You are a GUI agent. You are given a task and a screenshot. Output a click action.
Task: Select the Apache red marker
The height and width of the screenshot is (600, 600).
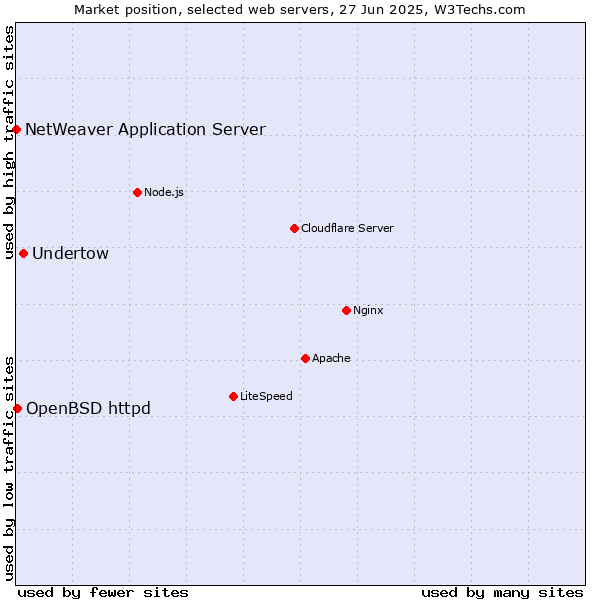click(305, 359)
